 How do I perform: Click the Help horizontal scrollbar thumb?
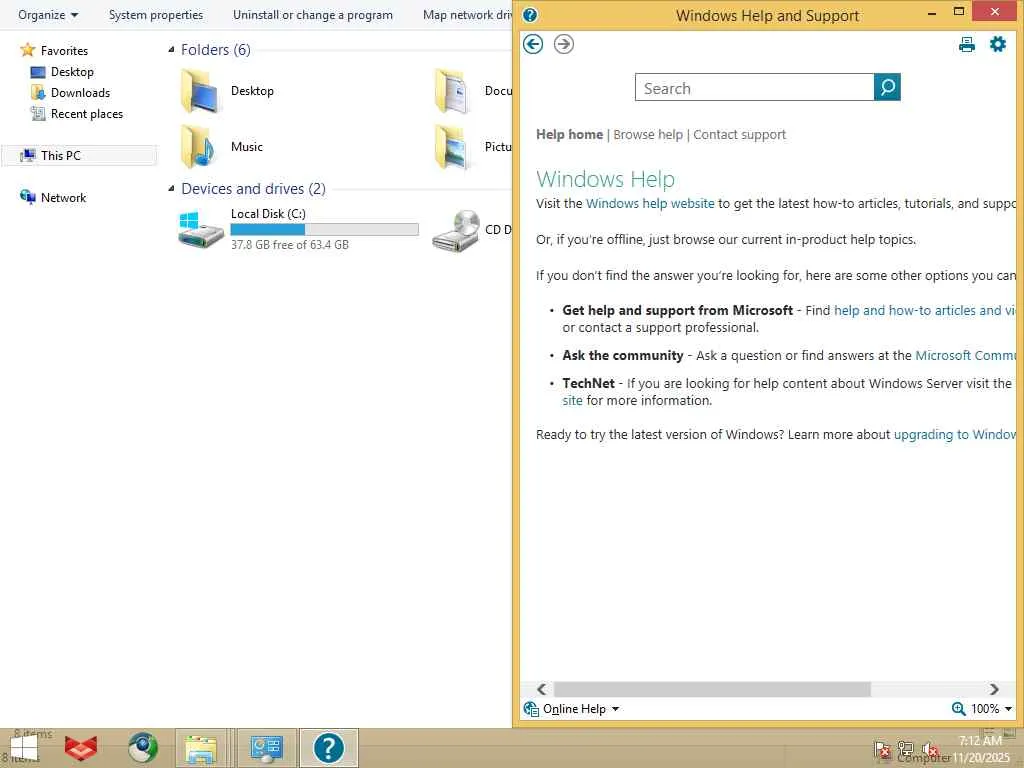[712, 689]
